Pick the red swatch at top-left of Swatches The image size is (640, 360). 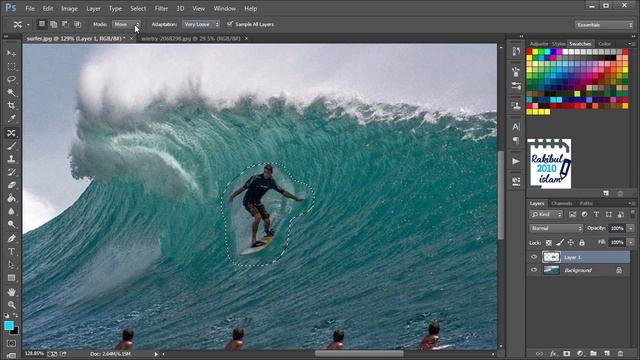point(529,52)
